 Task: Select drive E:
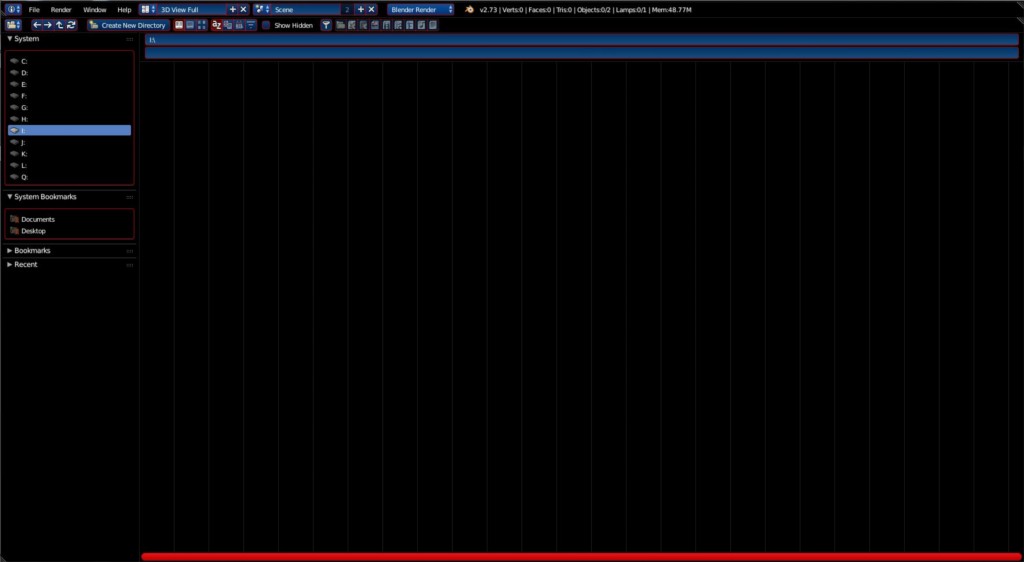(x=69, y=84)
